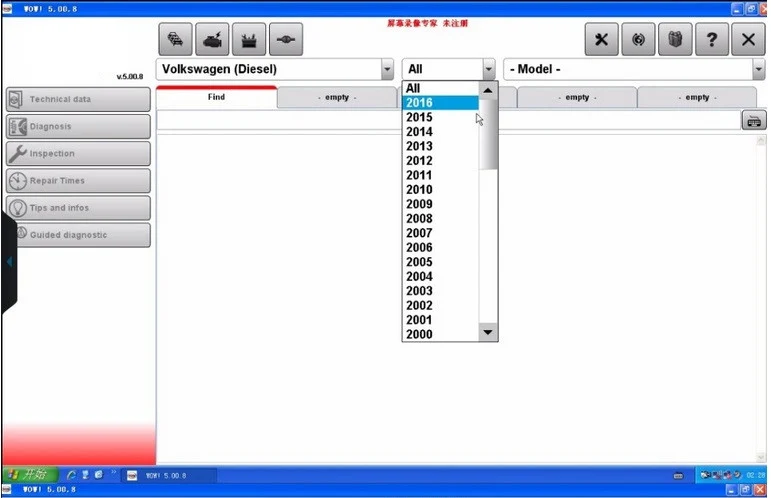Choose year 2001 in the list

pyautogui.click(x=440, y=320)
